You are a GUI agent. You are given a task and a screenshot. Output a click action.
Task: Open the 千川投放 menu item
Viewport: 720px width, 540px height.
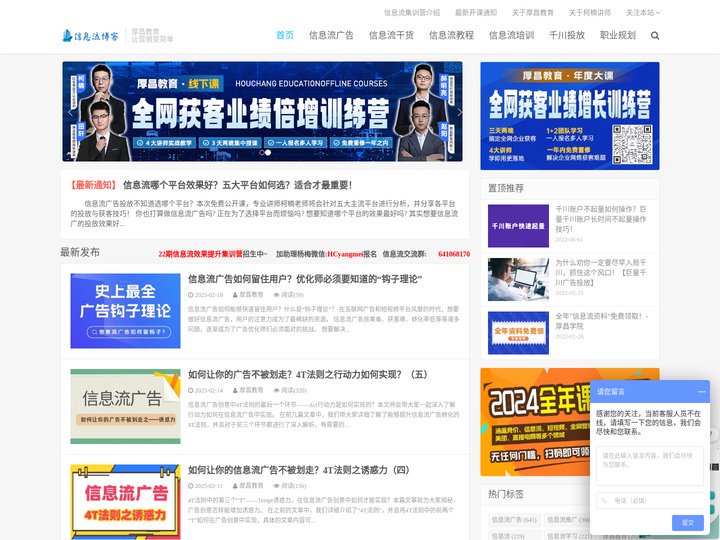tap(567, 35)
